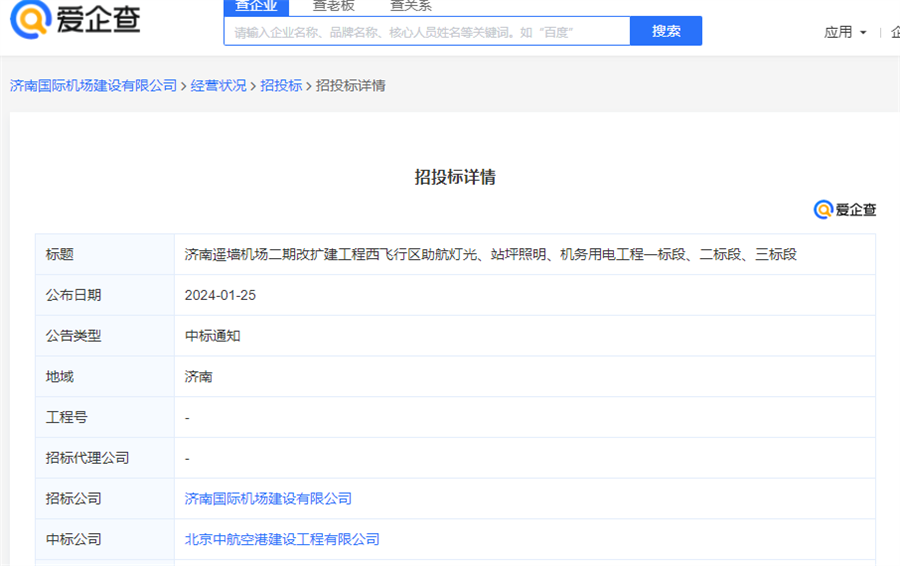Go to 招投标 breadcrumb link
Screen dimensions: 900x566
[281, 86]
